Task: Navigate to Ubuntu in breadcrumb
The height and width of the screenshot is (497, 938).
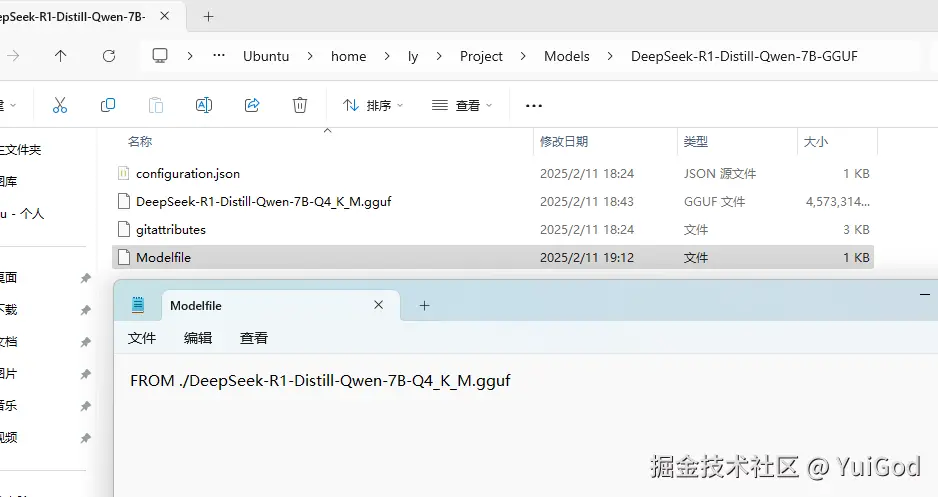Action: 266,56
